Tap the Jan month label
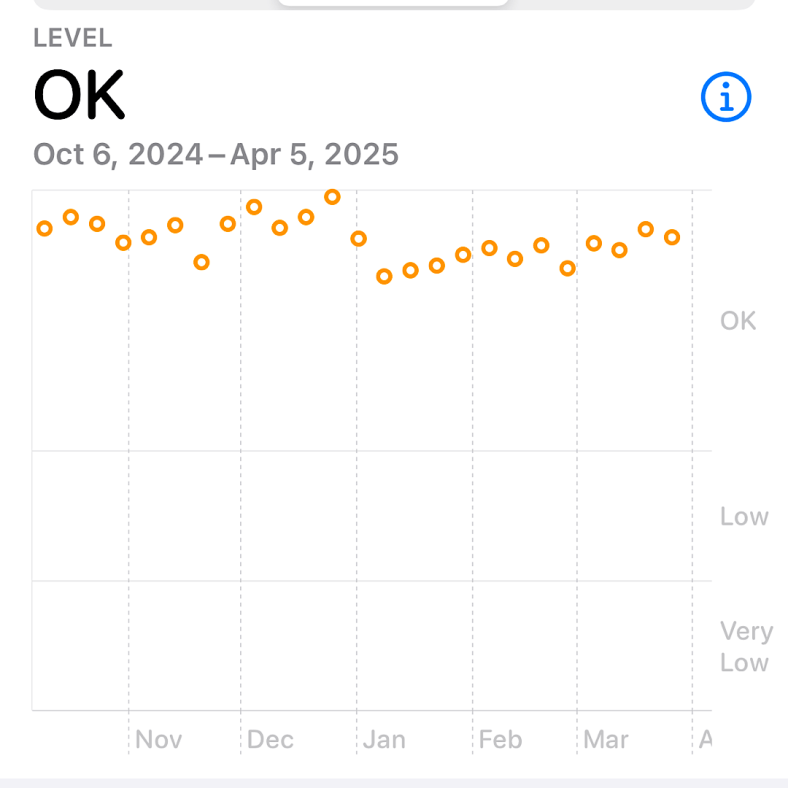This screenshot has width=788, height=788. click(384, 740)
